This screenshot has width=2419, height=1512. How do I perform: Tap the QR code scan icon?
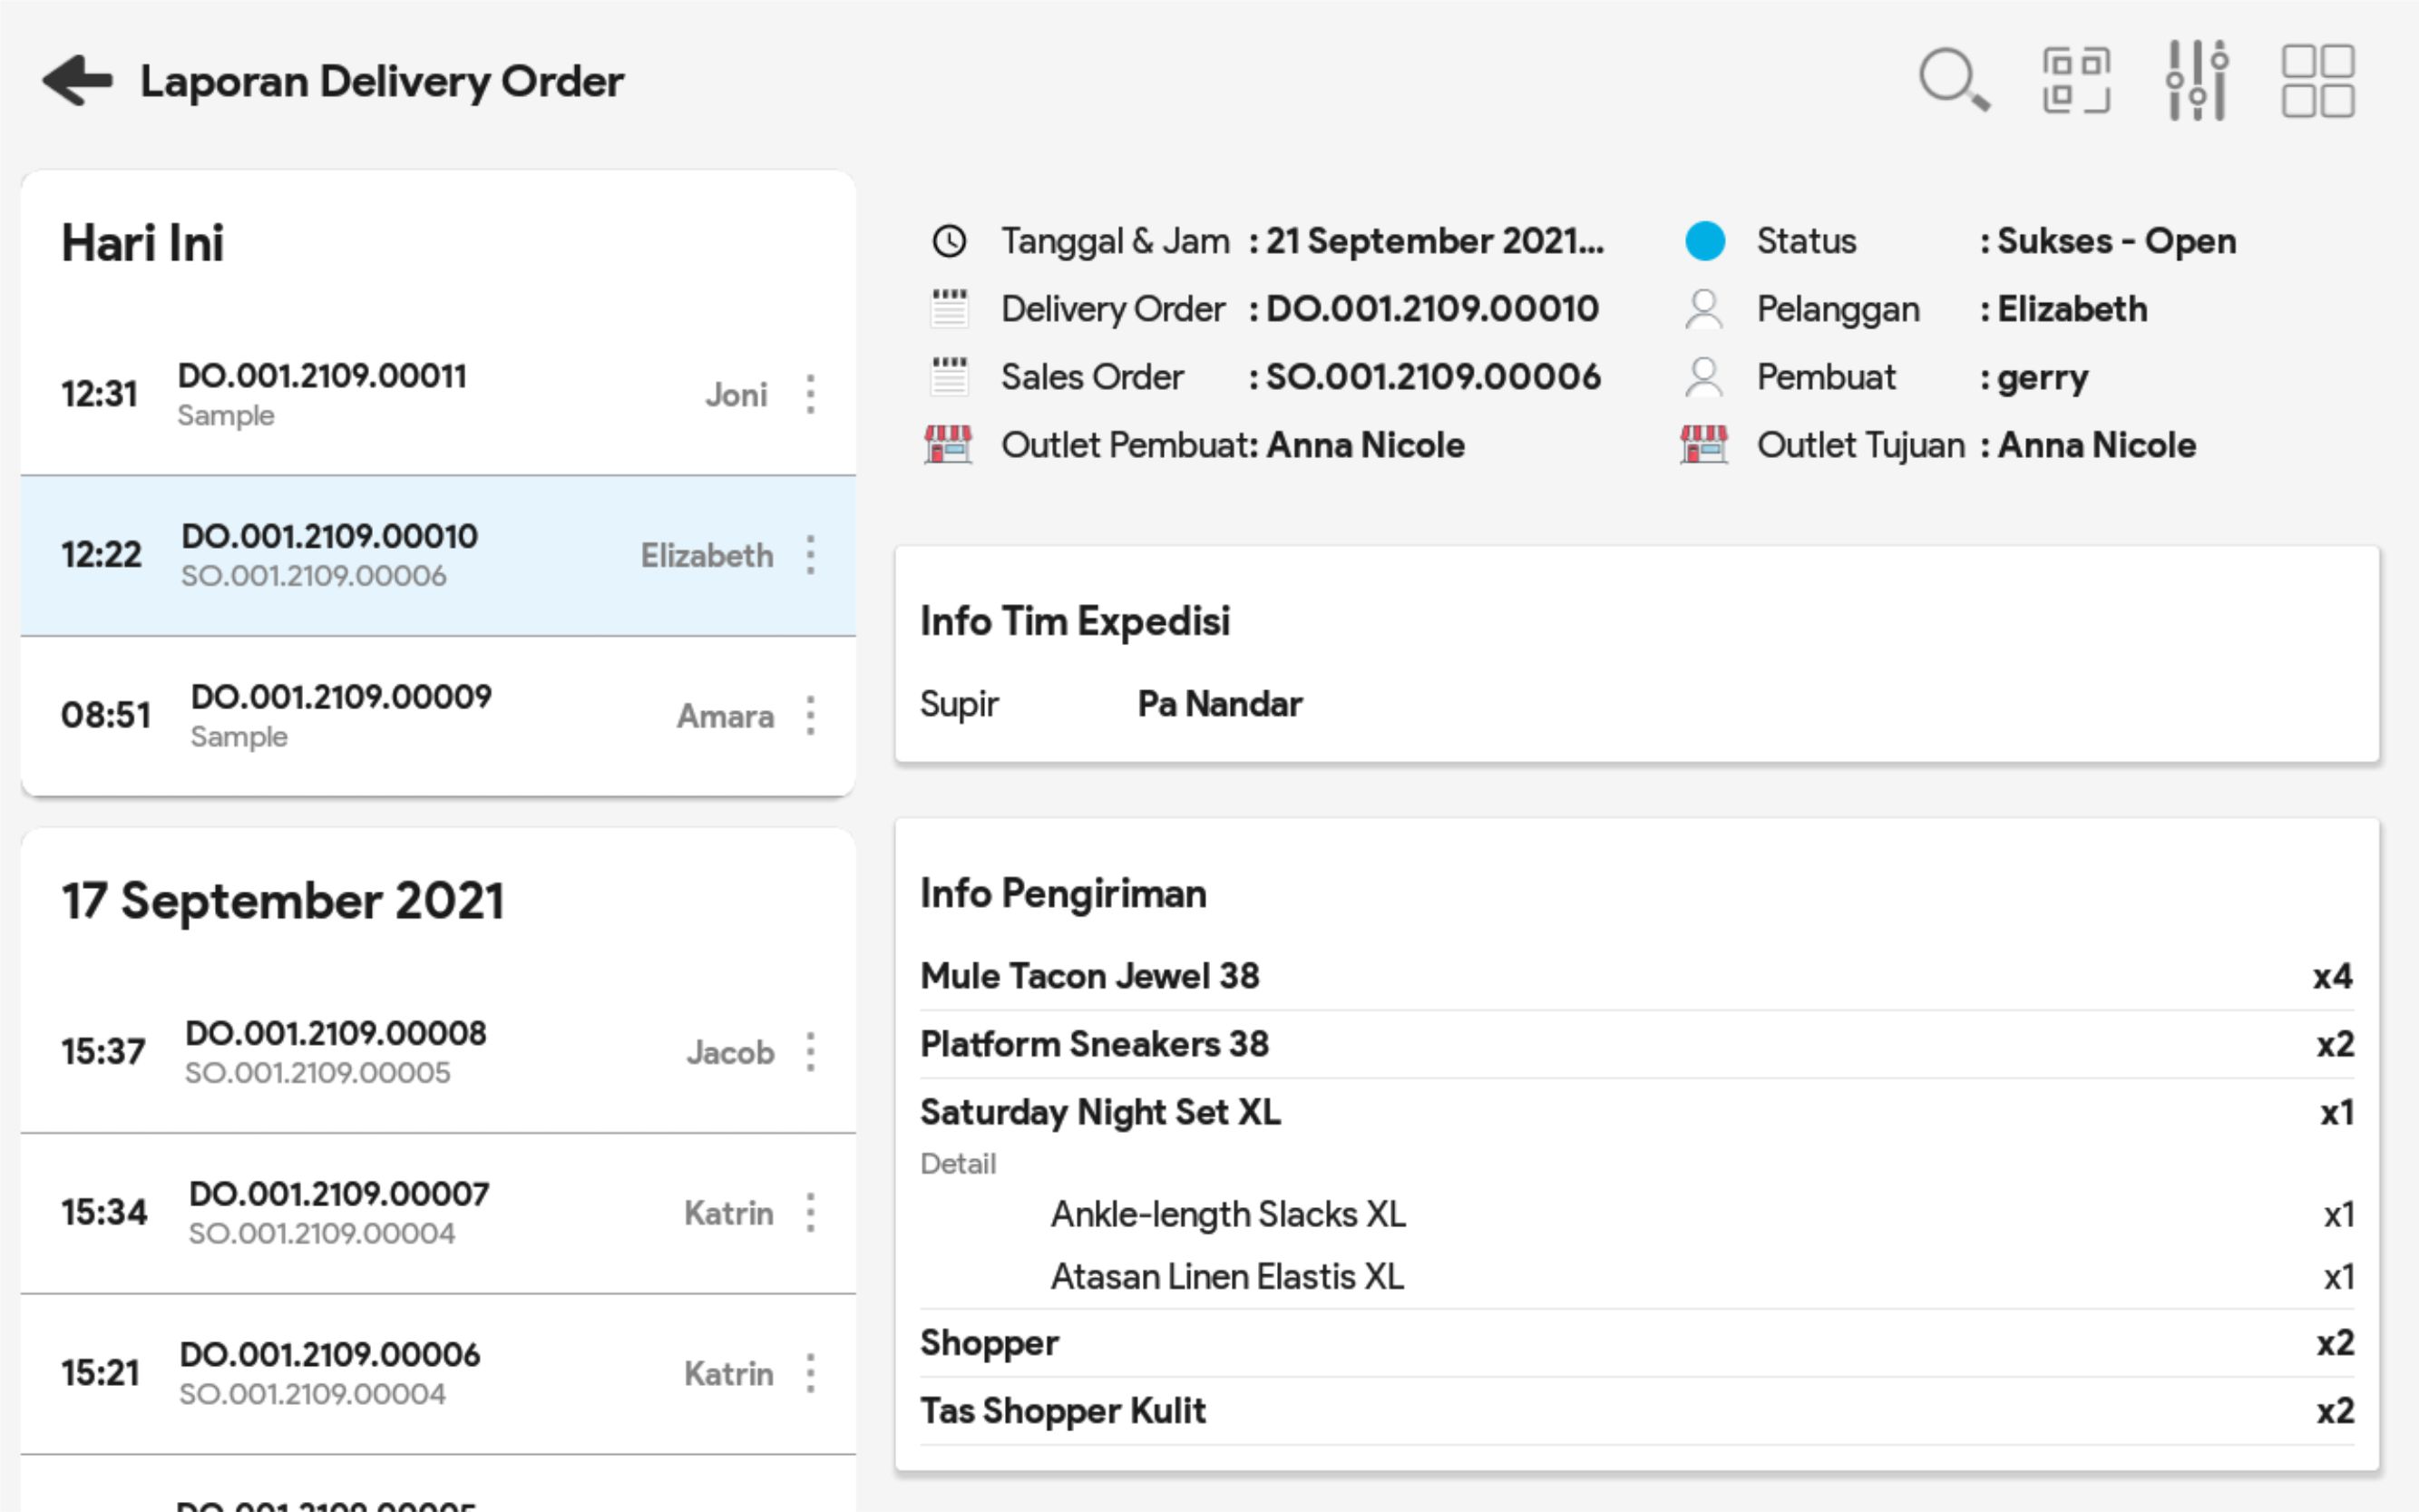click(x=2076, y=80)
